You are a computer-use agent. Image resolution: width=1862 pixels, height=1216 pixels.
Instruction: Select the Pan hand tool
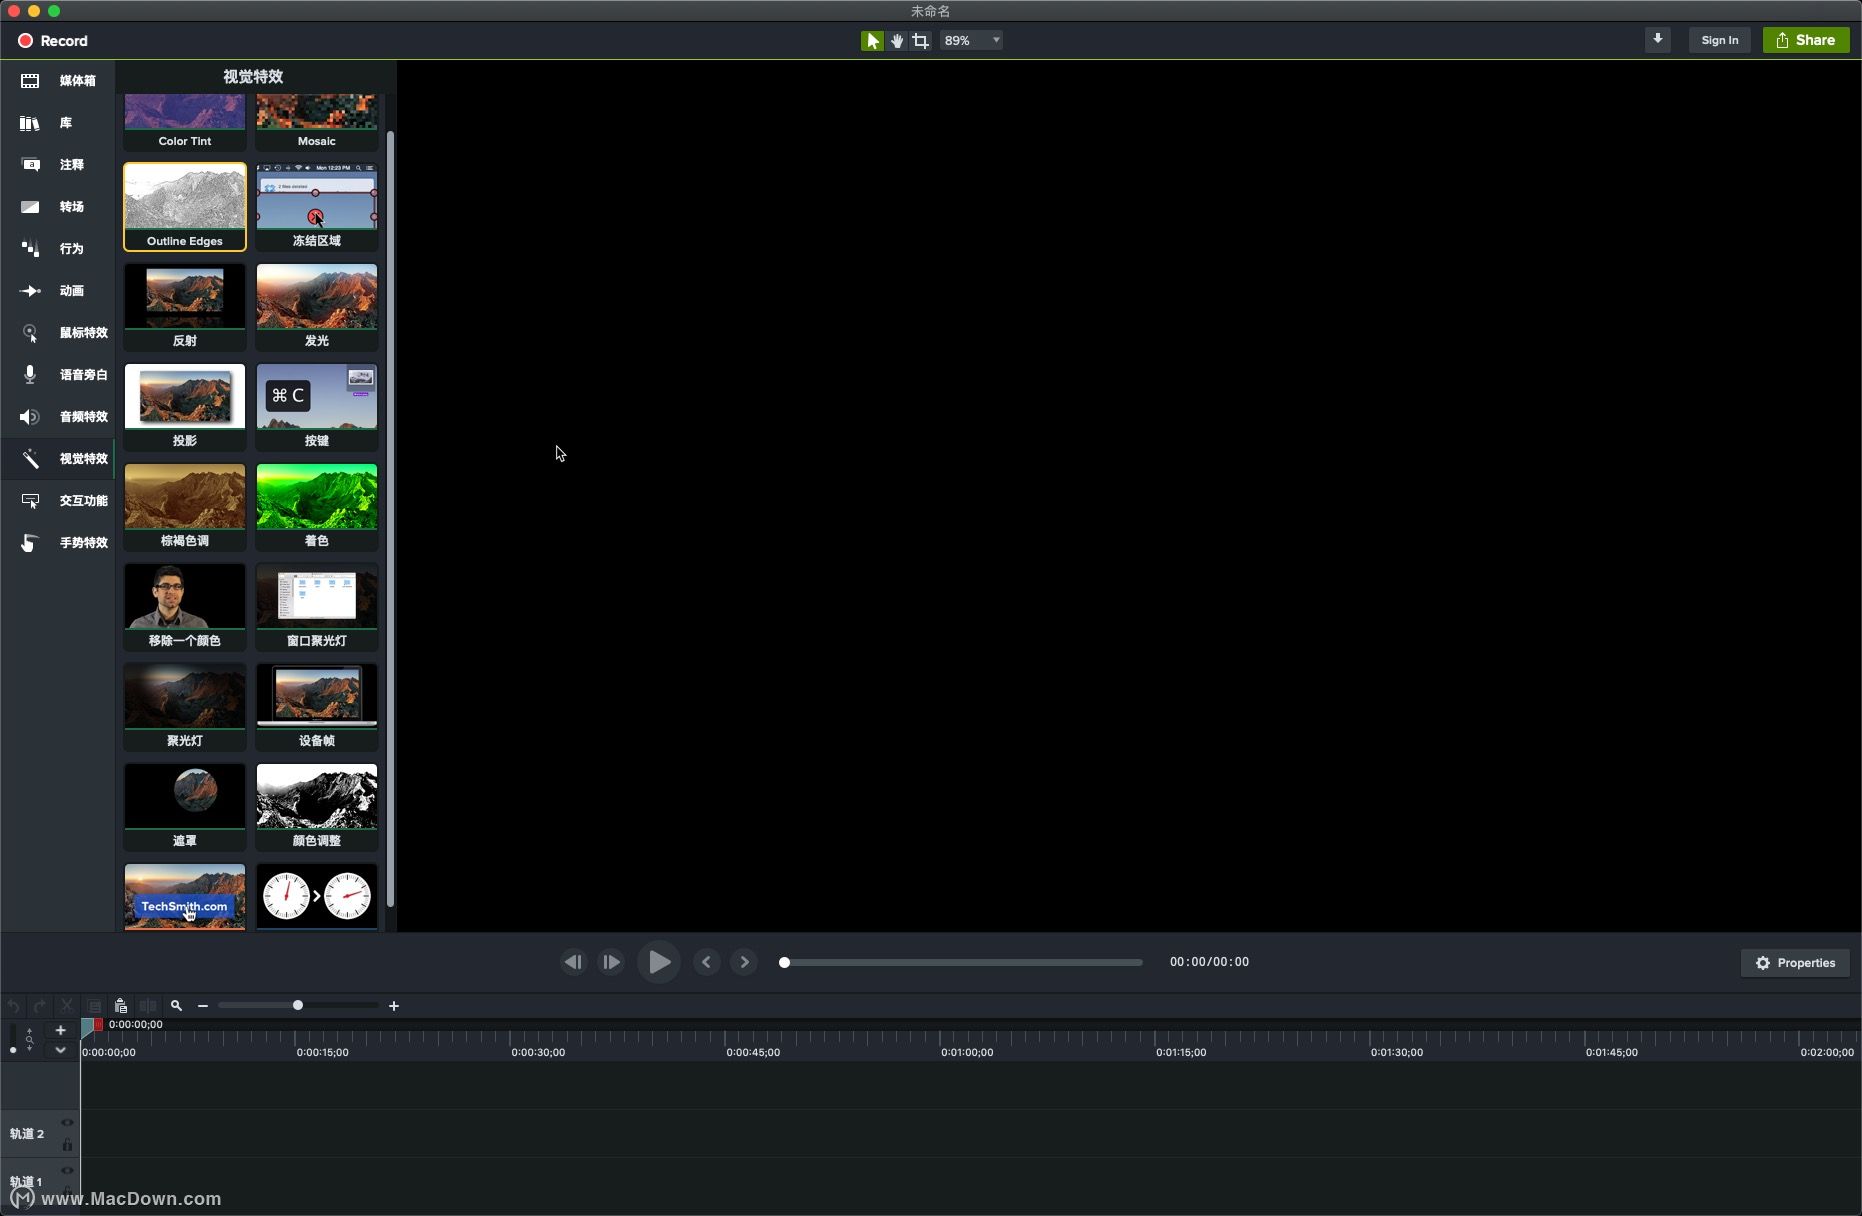pos(896,41)
